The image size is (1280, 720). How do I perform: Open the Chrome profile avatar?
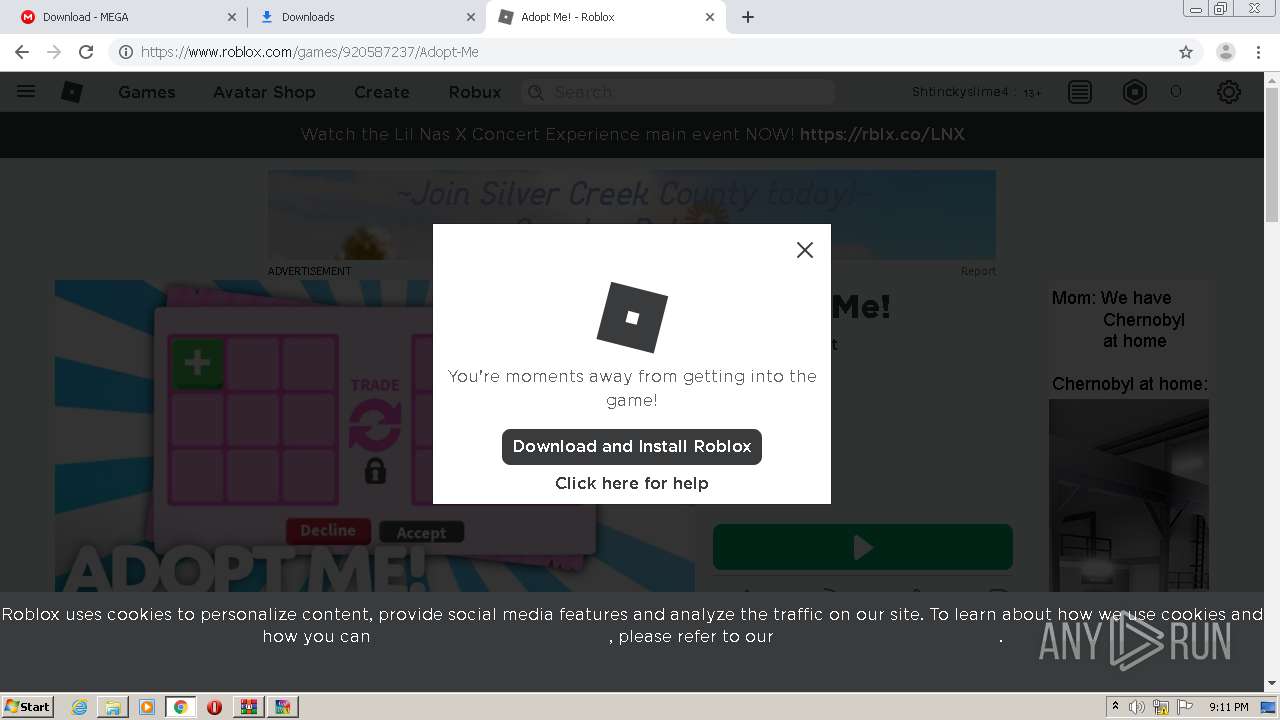coord(1226,52)
